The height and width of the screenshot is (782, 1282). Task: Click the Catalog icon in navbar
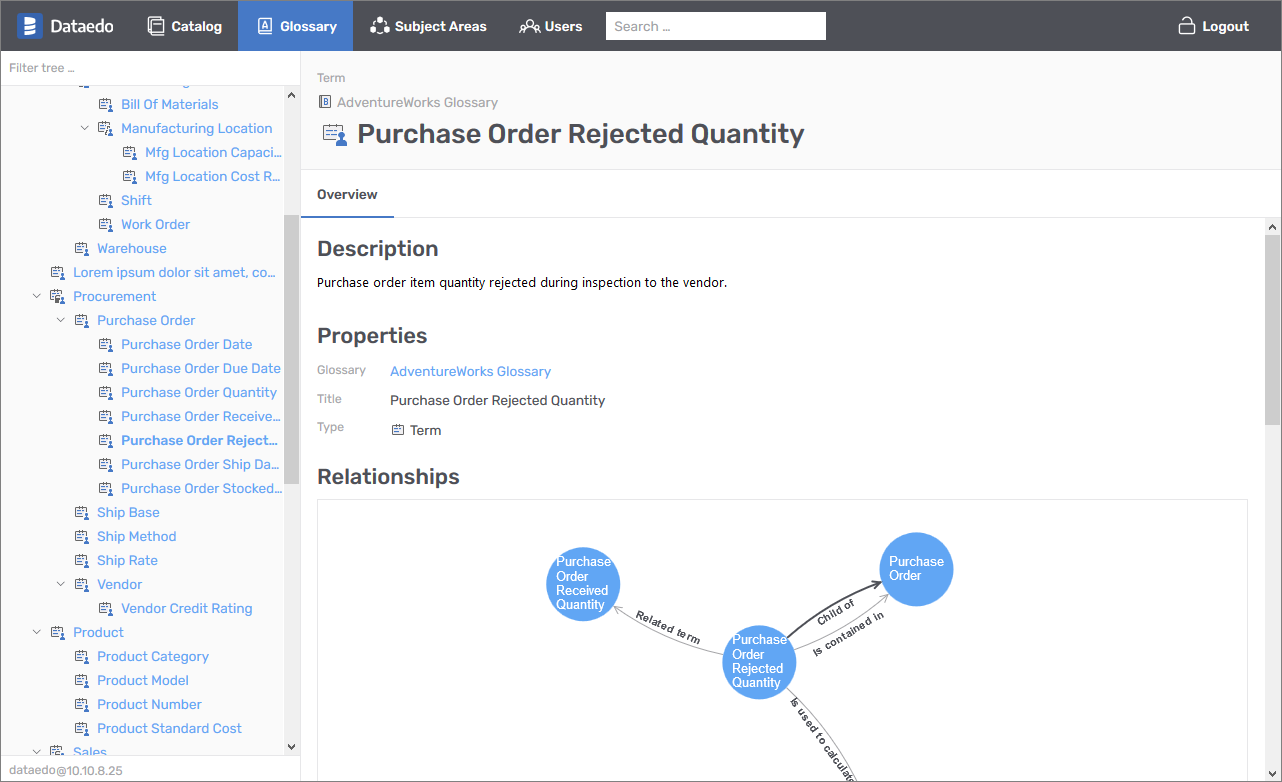156,26
